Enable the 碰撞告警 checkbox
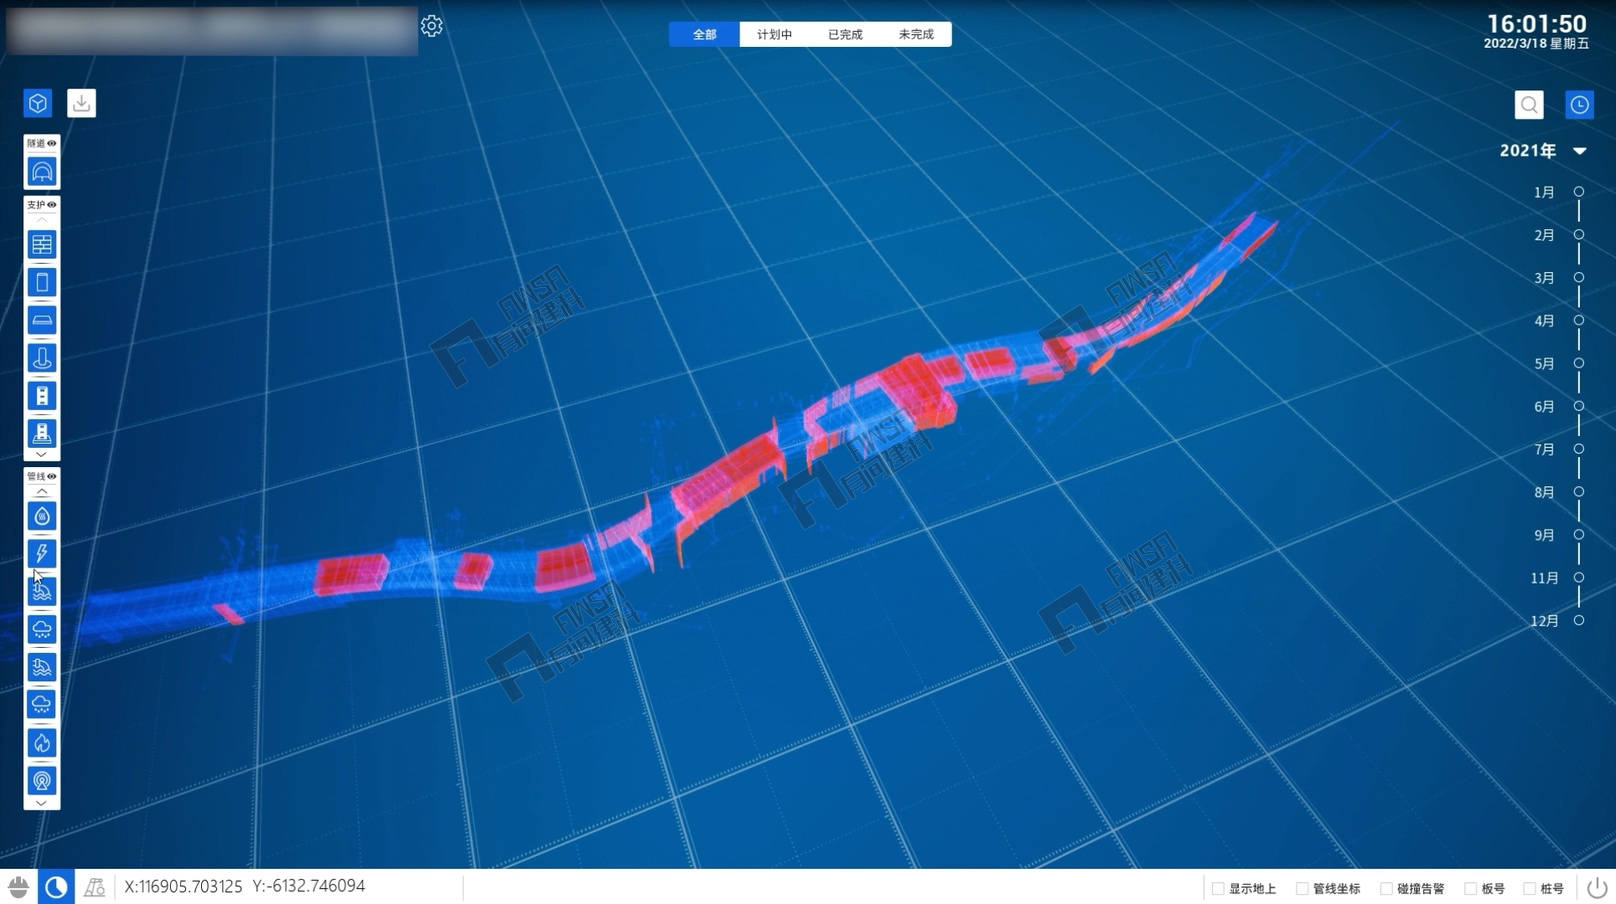This screenshot has height=904, width=1616. point(1386,889)
